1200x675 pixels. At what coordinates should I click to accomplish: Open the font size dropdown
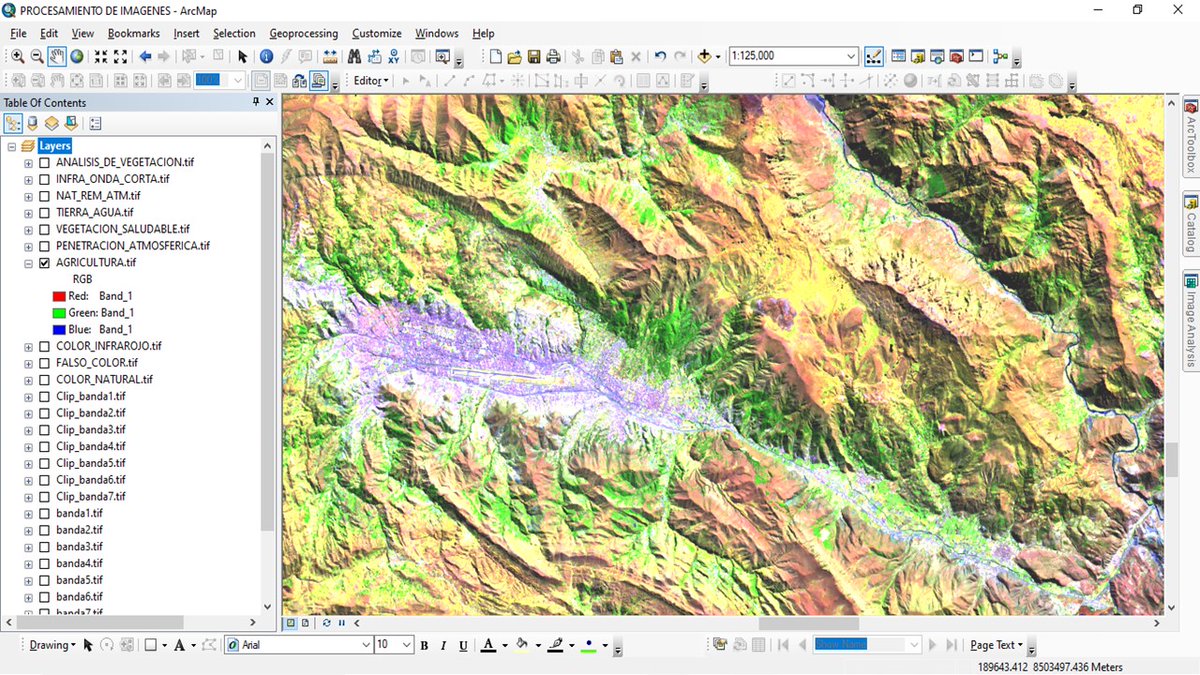407,646
